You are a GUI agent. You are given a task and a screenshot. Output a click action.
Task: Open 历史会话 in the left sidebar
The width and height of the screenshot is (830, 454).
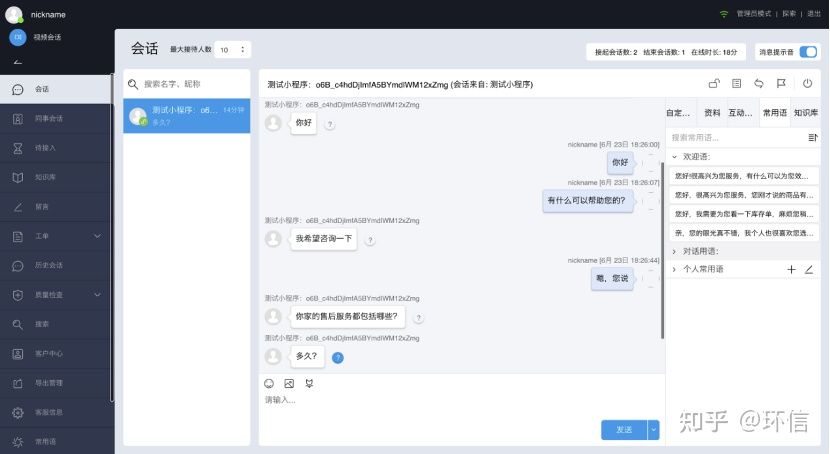pyautogui.click(x=49, y=265)
